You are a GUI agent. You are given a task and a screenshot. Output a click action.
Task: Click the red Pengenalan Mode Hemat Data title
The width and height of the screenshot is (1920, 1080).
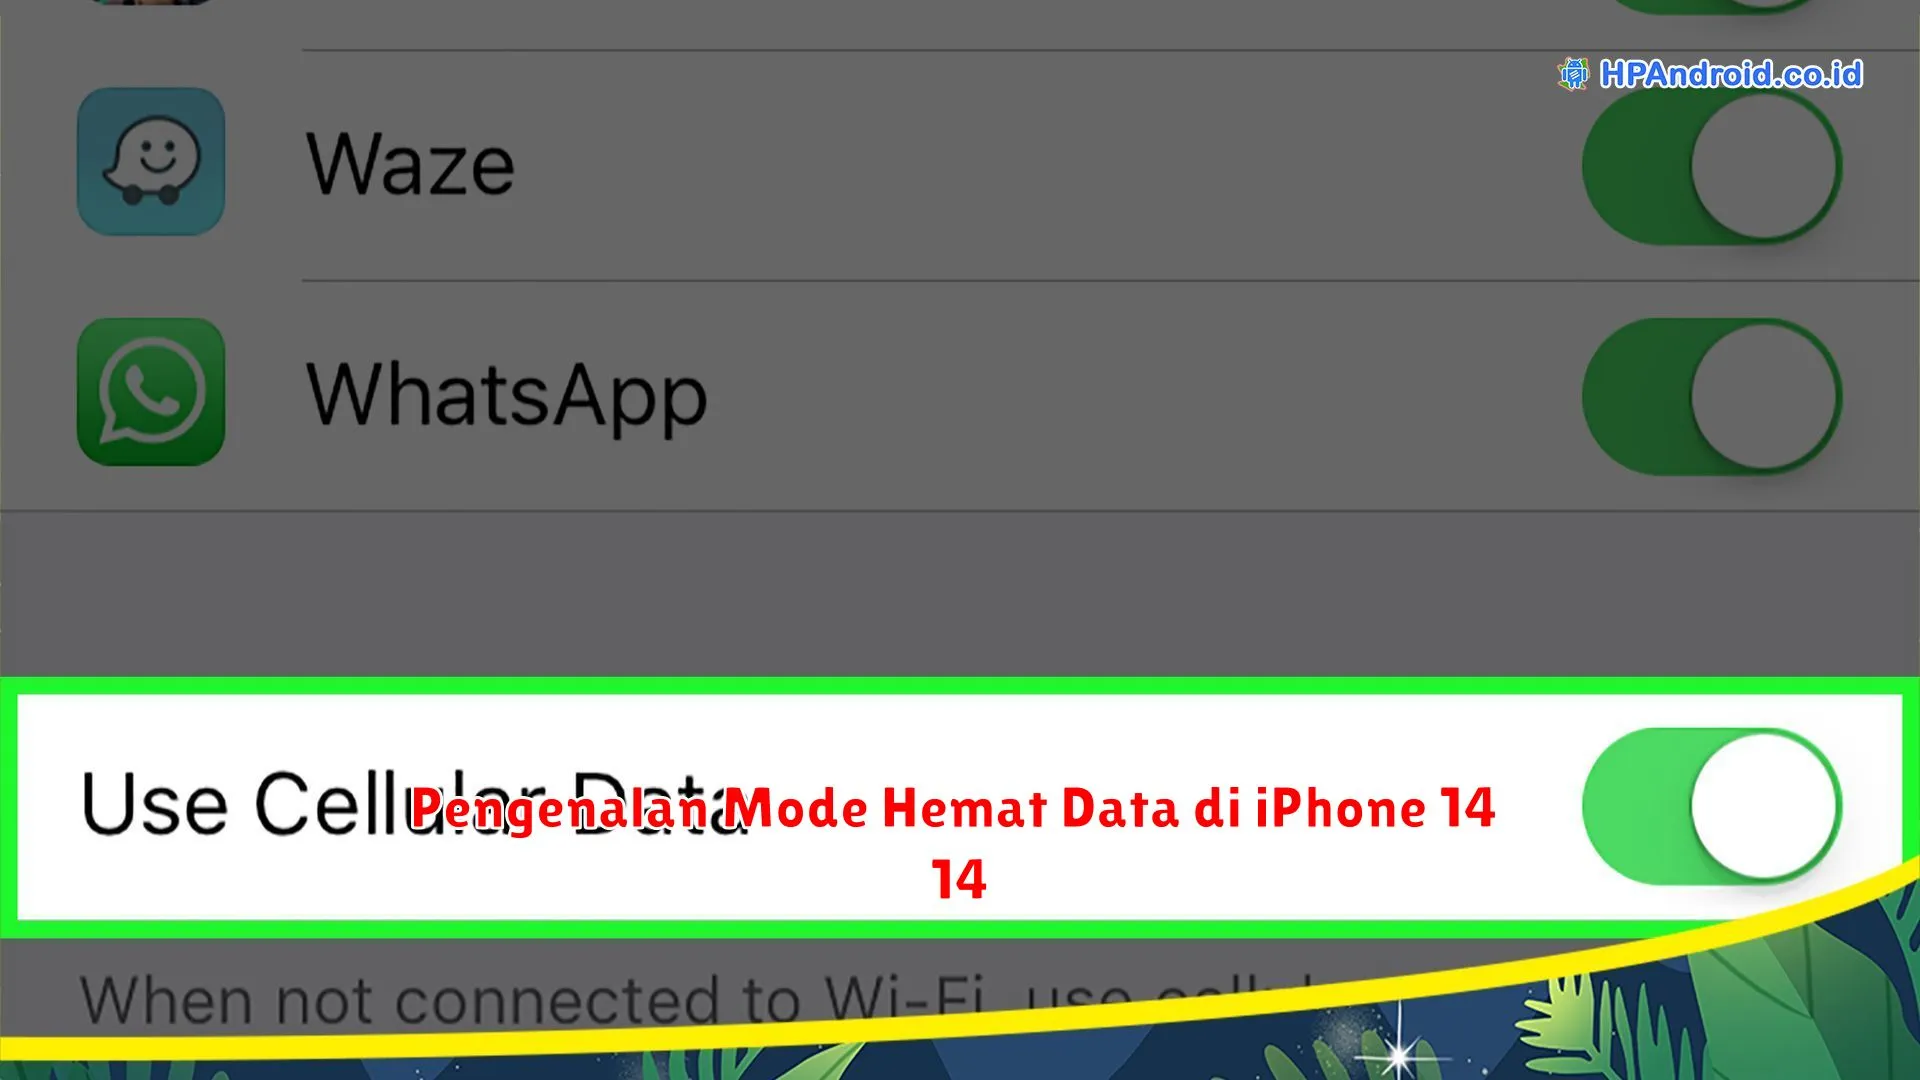tap(953, 808)
